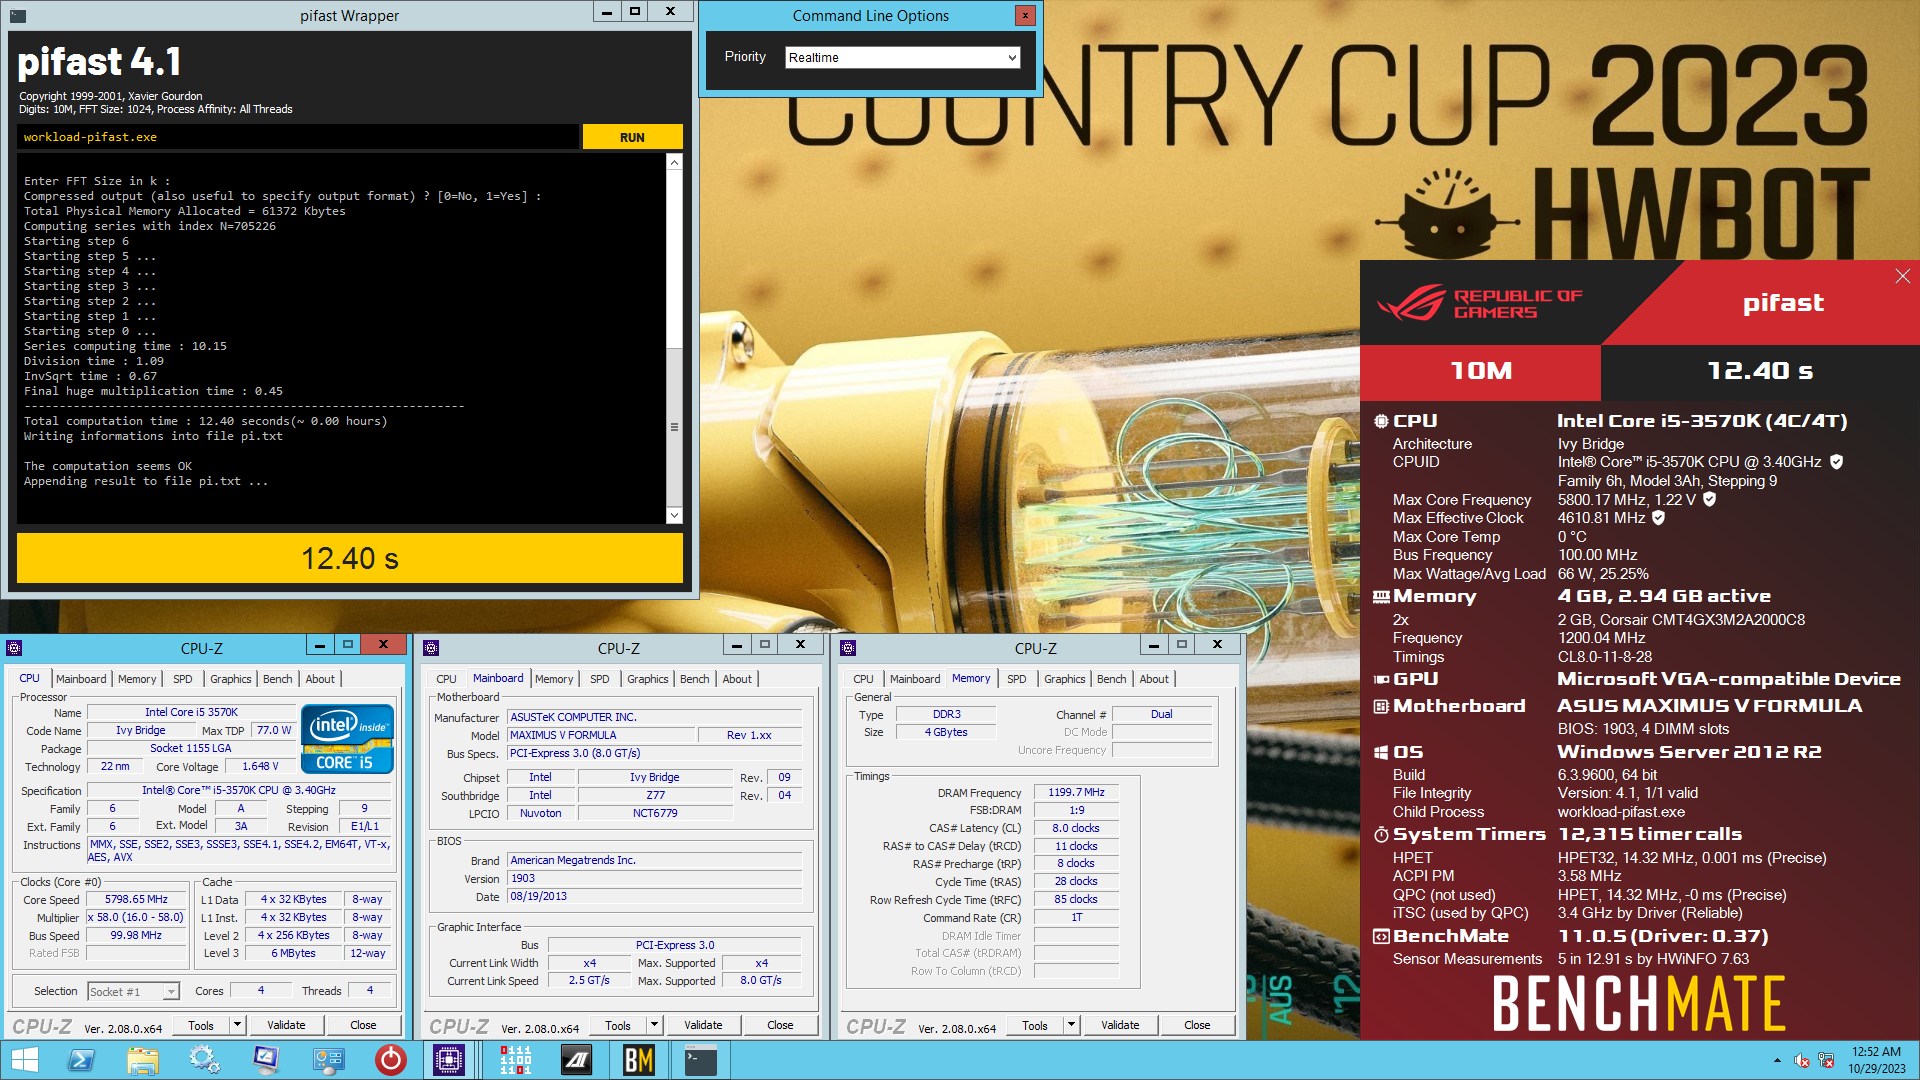
Task: Click Validate in CPU-Z CPU window
Action: 286,1025
